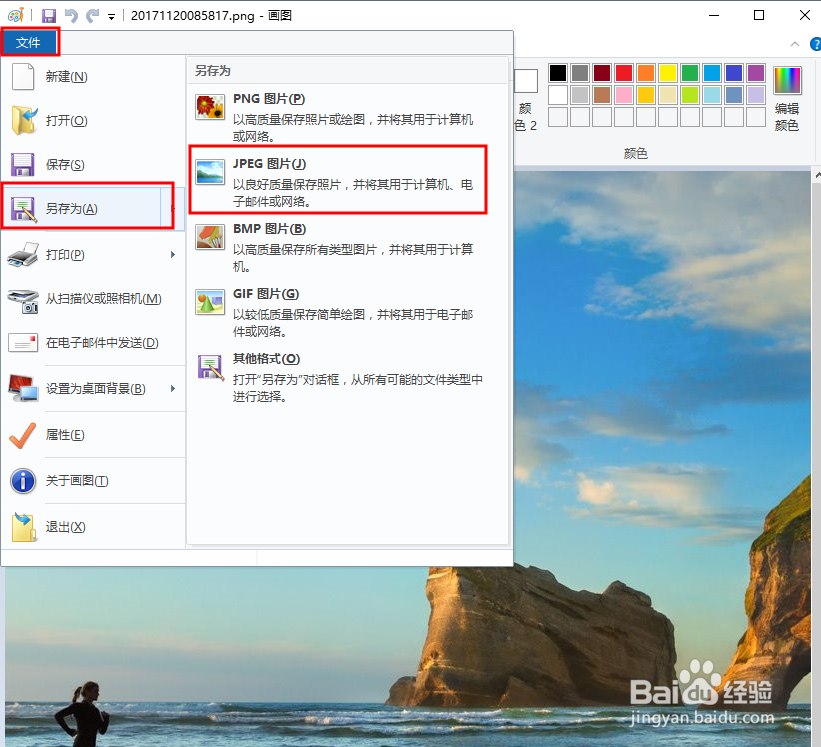This screenshot has height=747, width=821.
Task: Select 打印(P) menu entry
Action: click(93, 254)
